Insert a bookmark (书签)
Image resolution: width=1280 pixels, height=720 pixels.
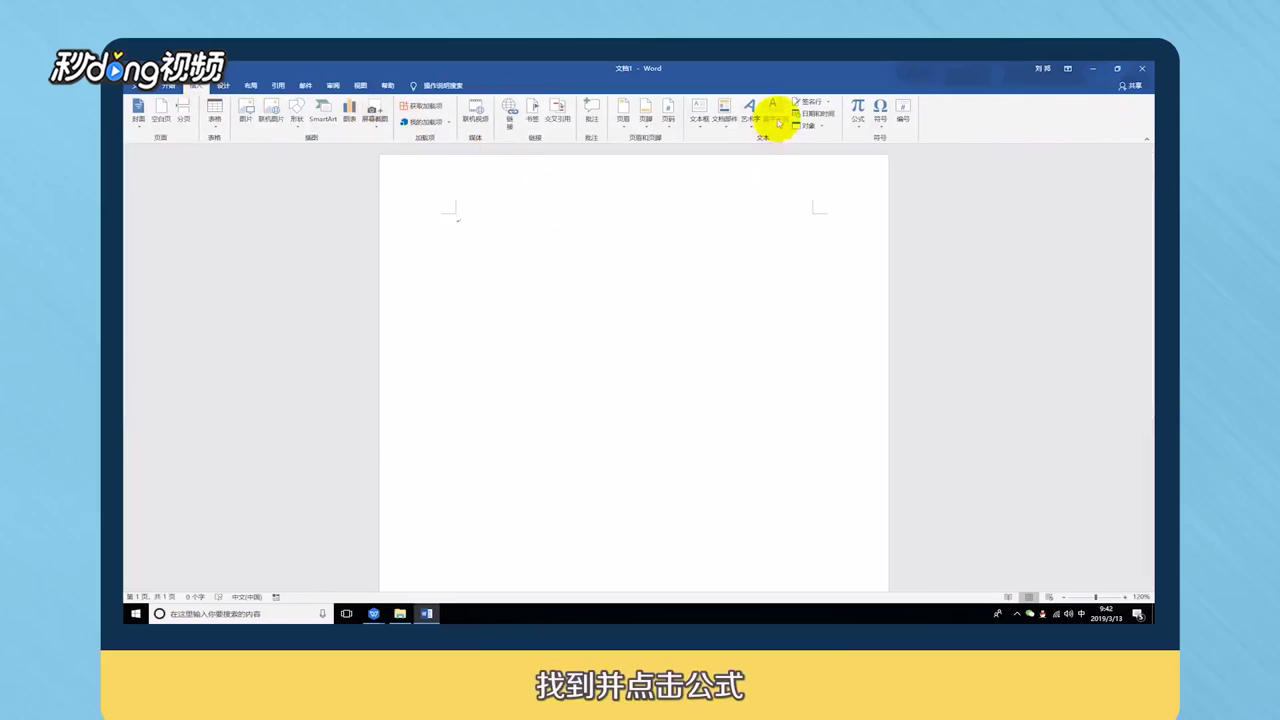point(532,110)
